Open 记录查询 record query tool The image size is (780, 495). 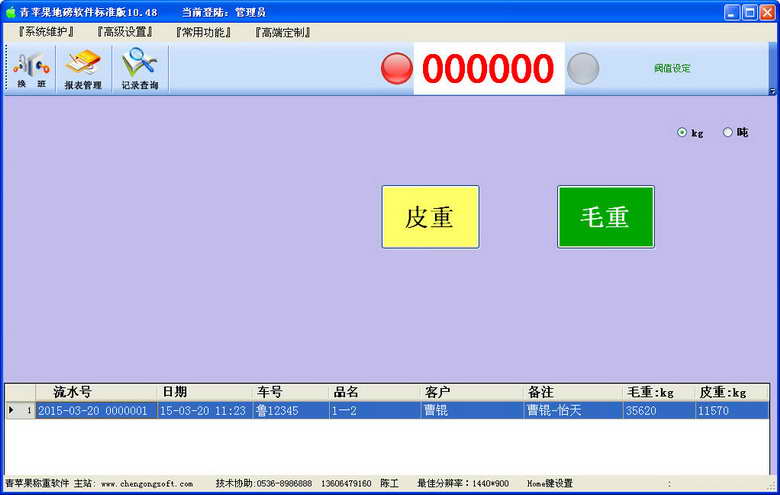click(x=140, y=69)
